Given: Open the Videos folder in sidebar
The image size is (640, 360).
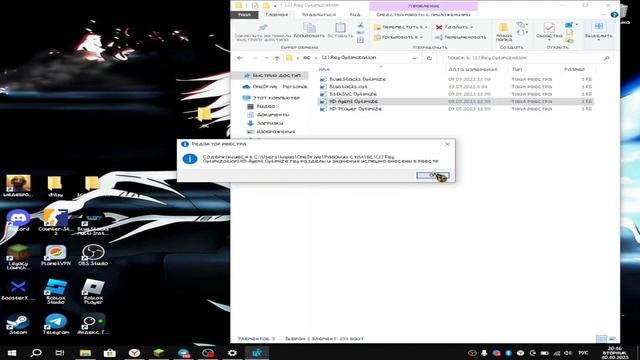Looking at the screenshot, I should pyautogui.click(x=261, y=106).
